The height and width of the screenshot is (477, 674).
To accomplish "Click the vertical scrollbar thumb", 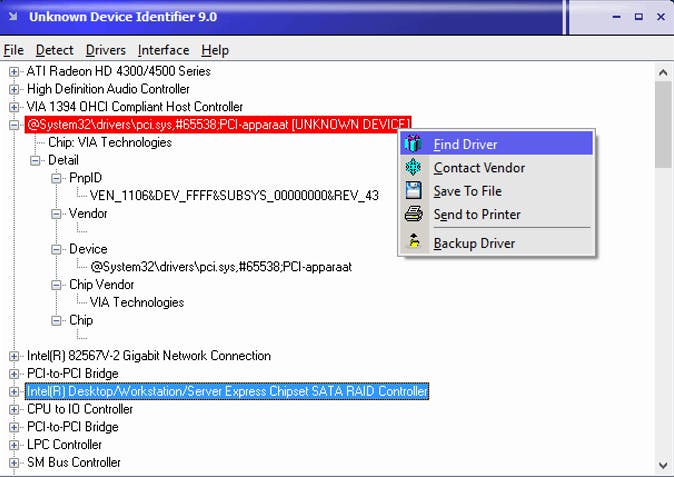I will tap(663, 125).
